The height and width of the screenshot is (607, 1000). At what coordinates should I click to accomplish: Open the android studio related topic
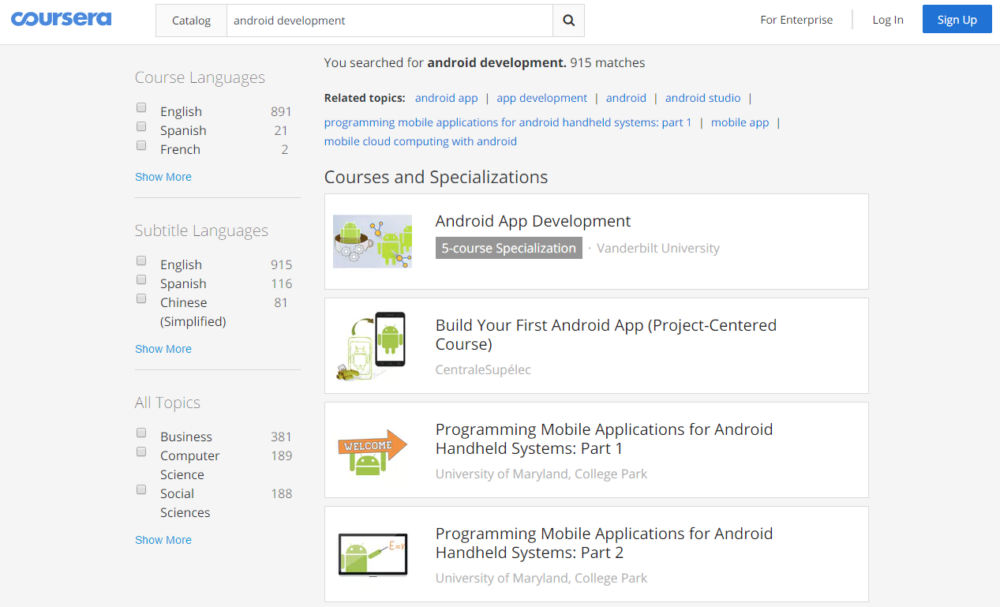click(703, 98)
